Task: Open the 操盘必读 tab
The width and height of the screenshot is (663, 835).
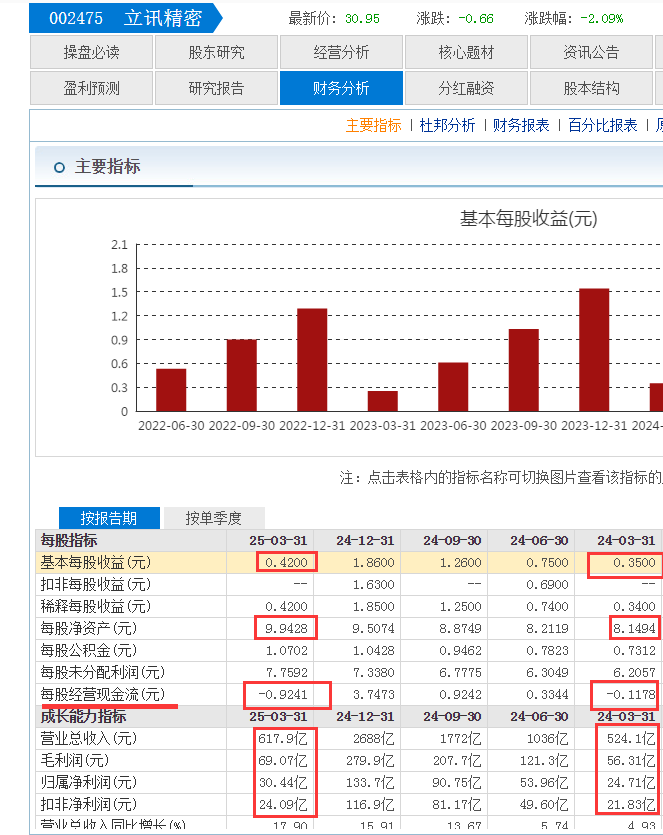Action: (x=91, y=52)
